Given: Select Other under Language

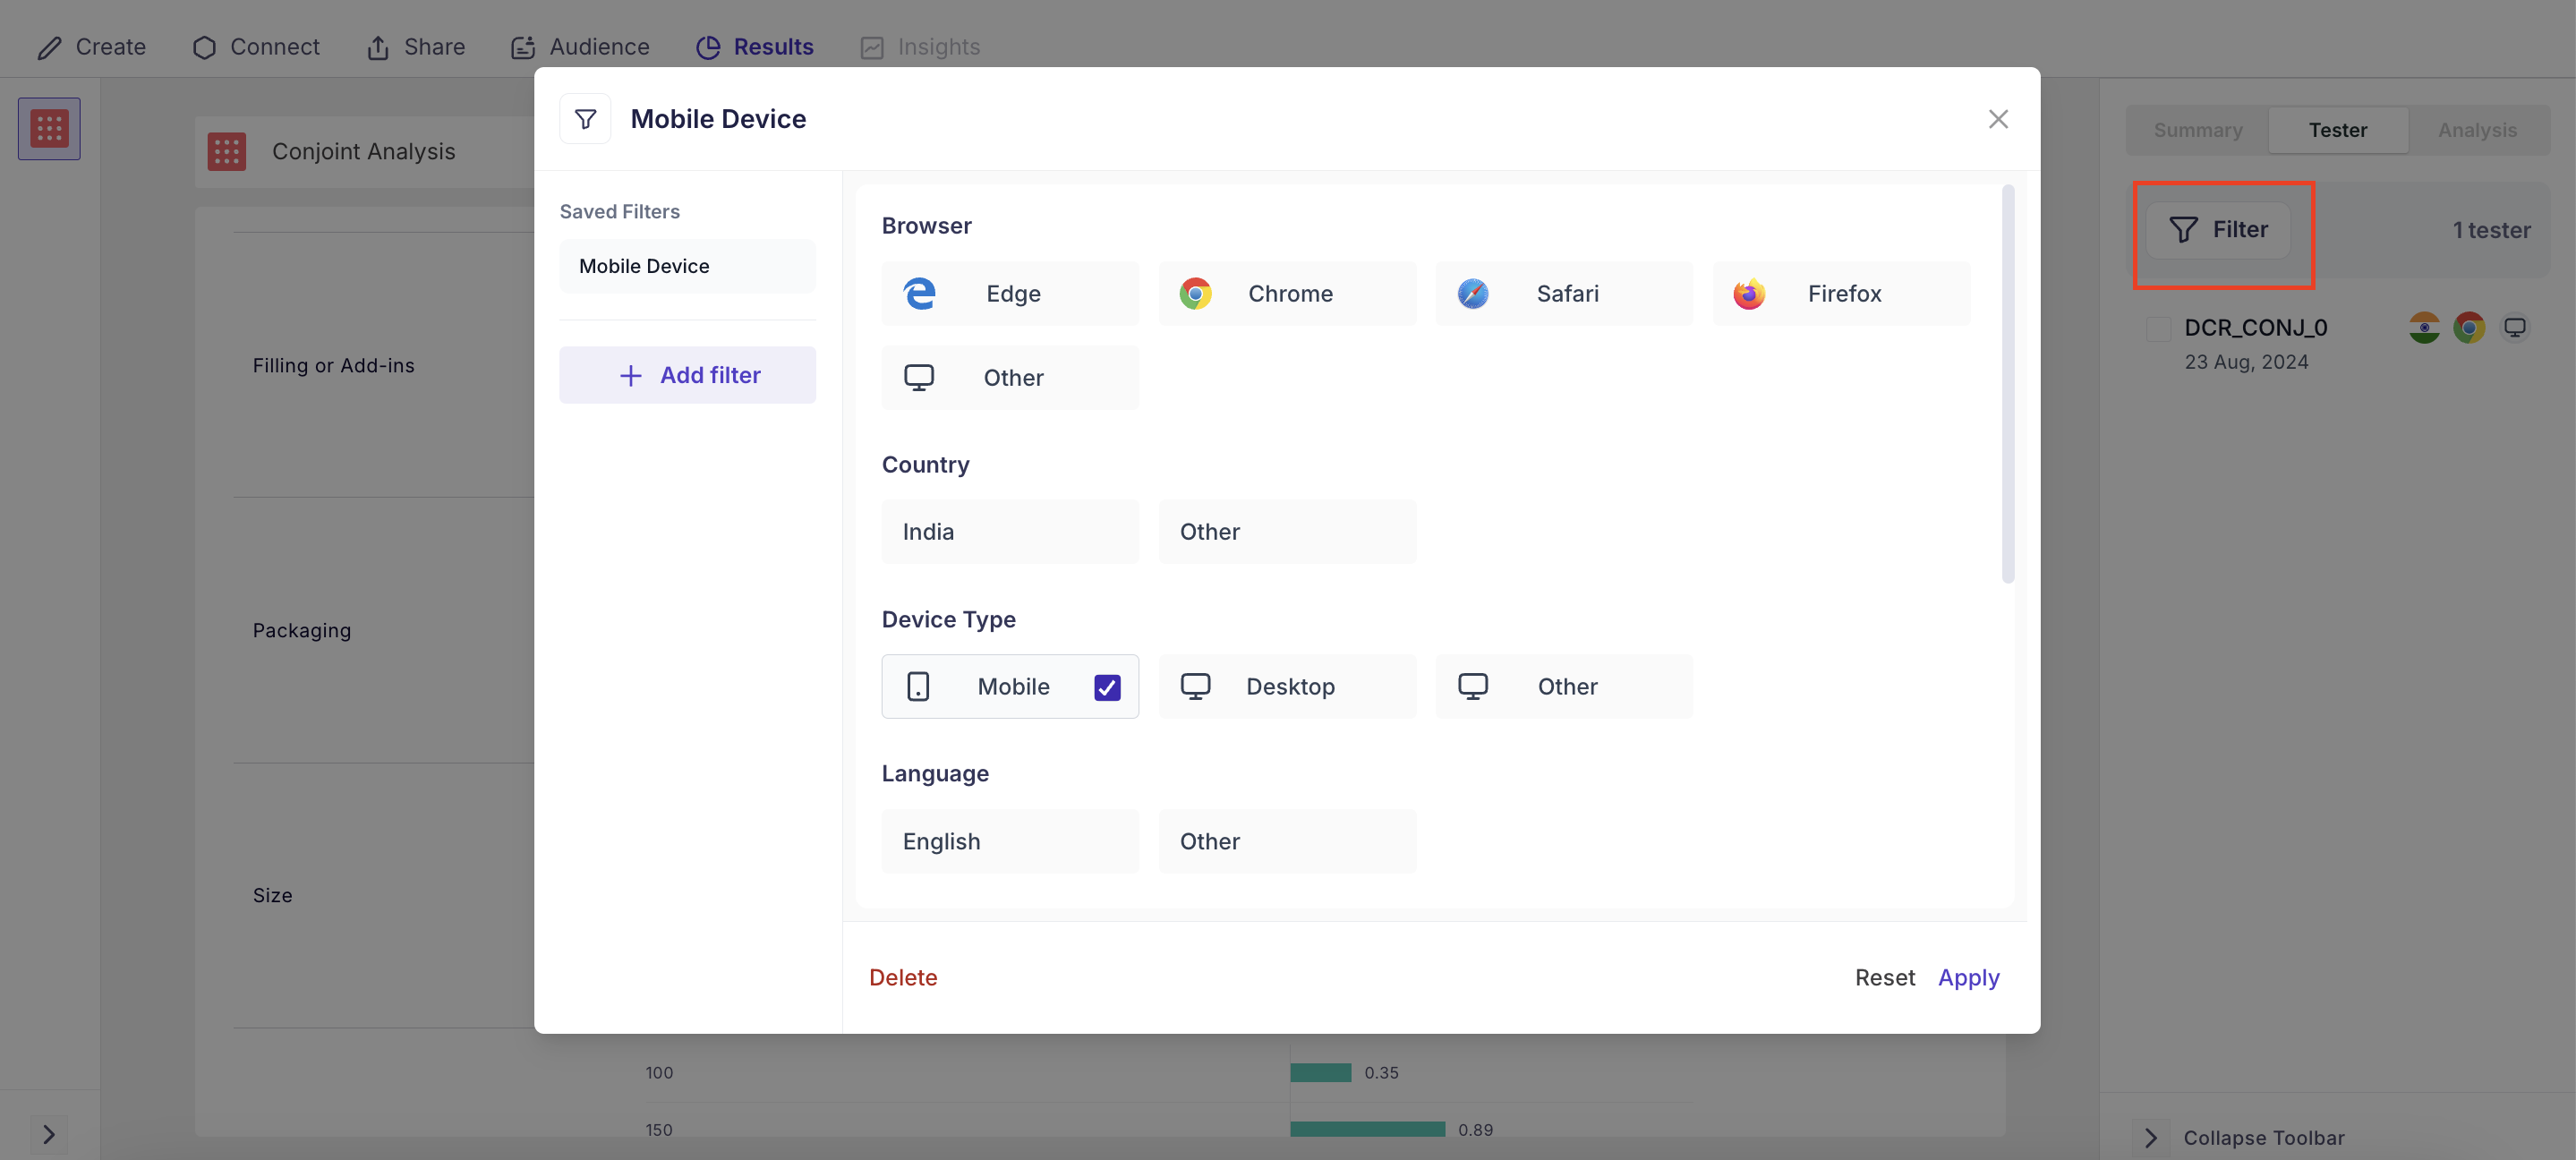Looking at the screenshot, I should 1287,841.
